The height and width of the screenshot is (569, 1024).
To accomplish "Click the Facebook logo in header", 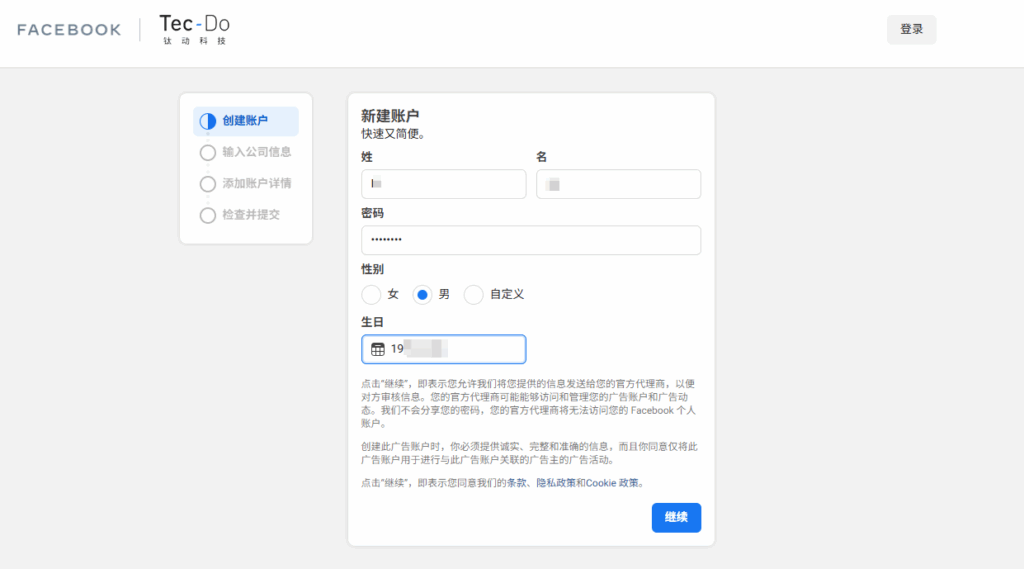I will click(x=69, y=30).
